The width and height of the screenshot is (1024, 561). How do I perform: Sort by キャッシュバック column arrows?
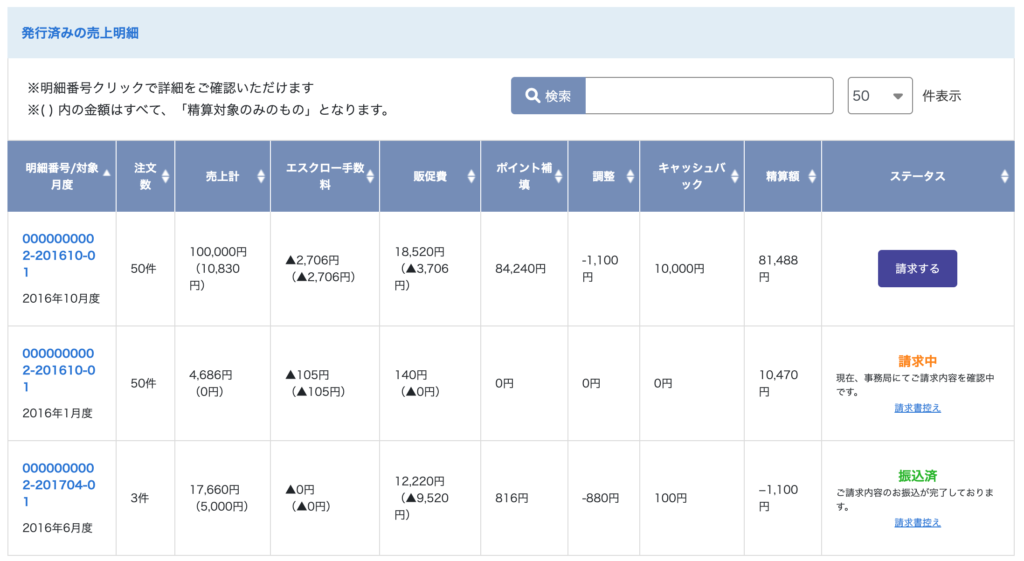735,176
